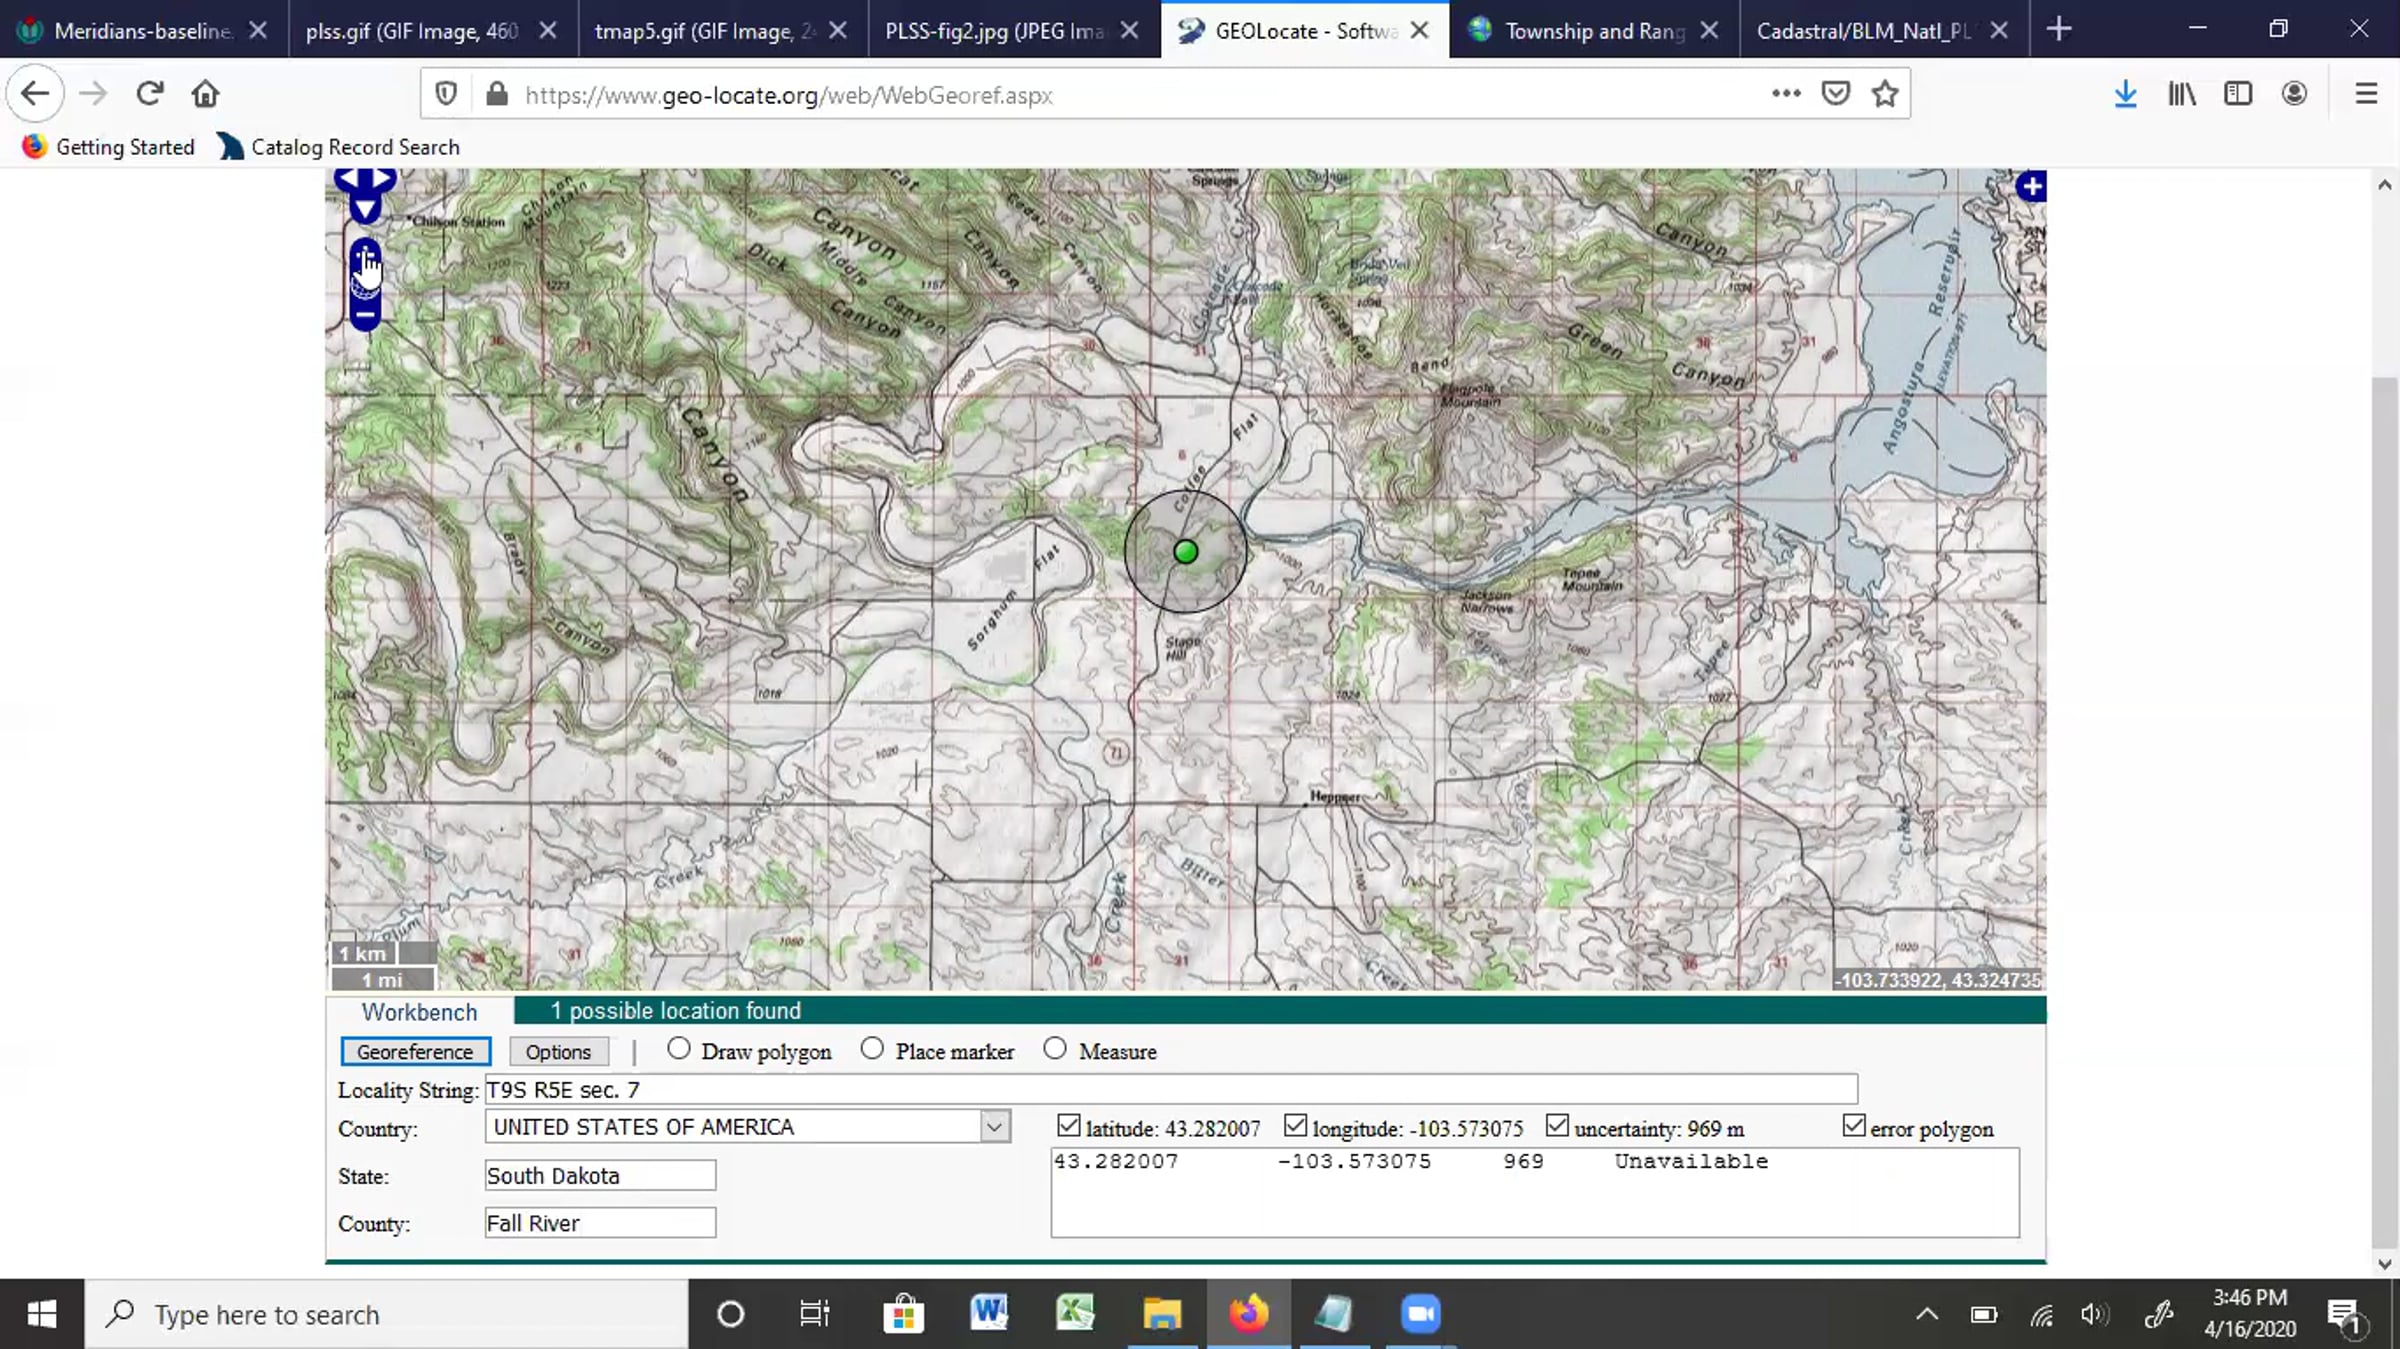2400x1349 pixels.
Task: Pan the map down with arrow control
Action: [x=365, y=209]
